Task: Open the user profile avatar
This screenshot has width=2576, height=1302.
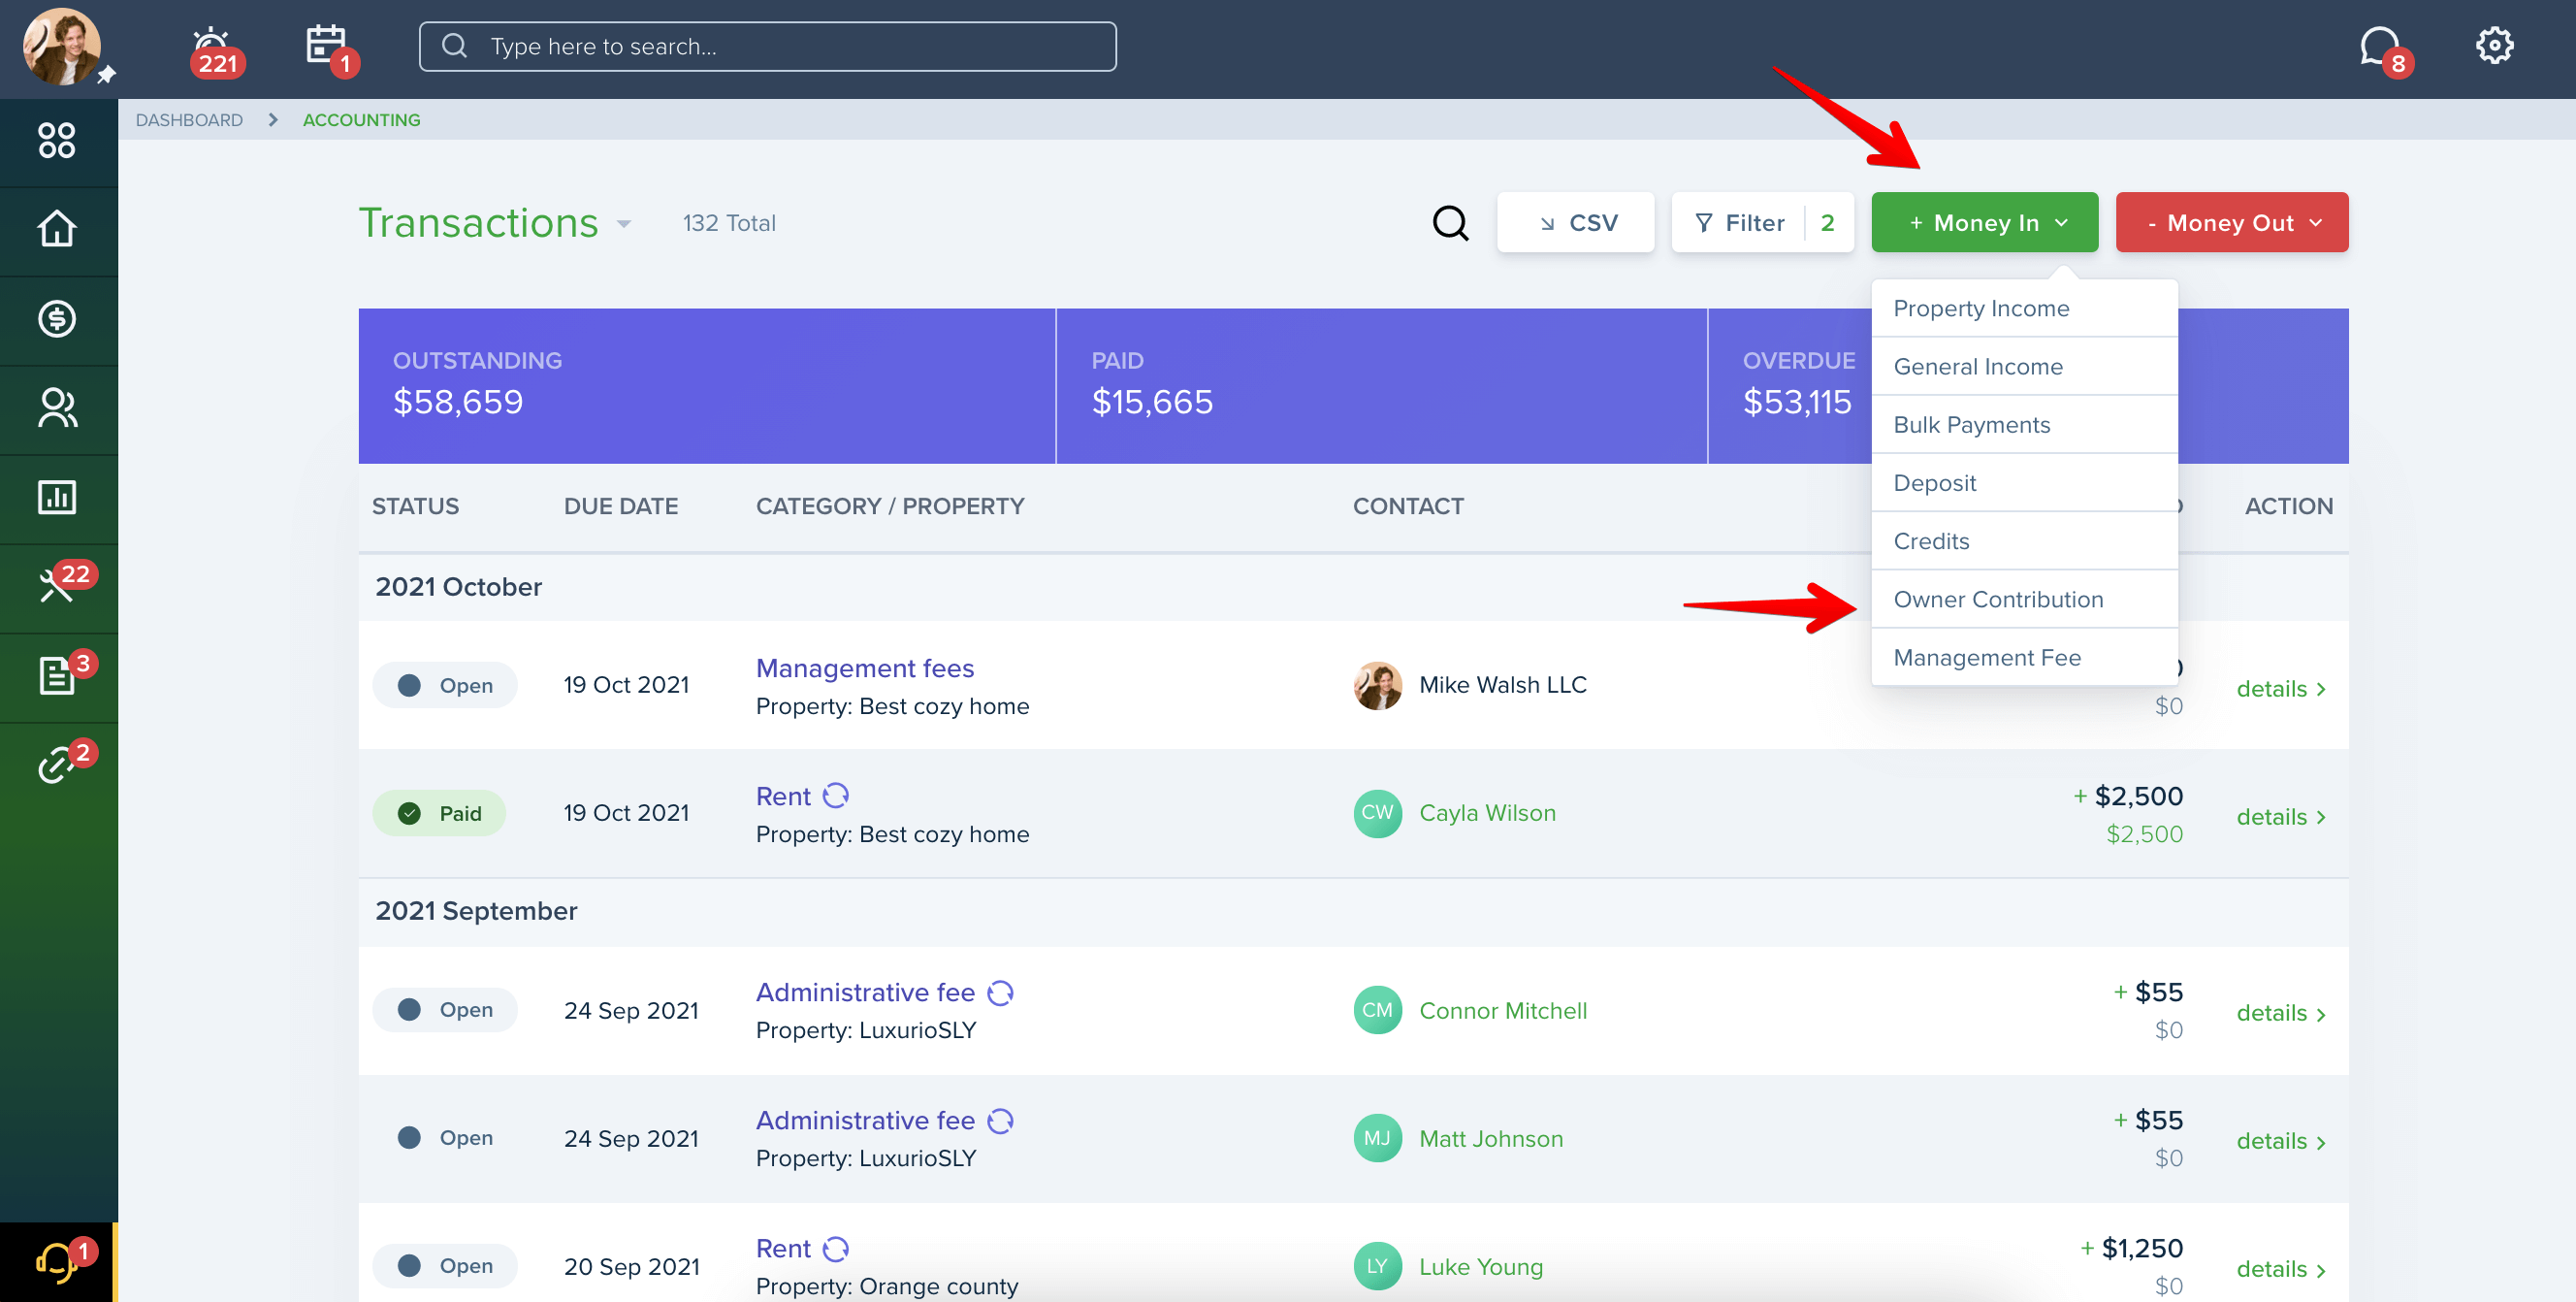Action: tap(62, 47)
